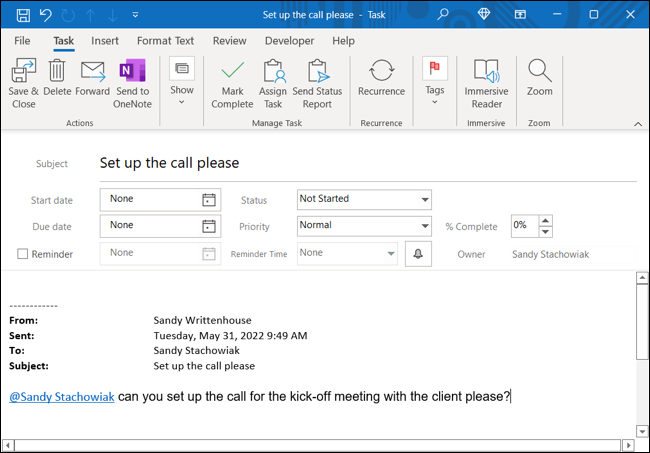Open the Status dropdown
Screen dimensions: 650x453
pyautogui.click(x=425, y=200)
